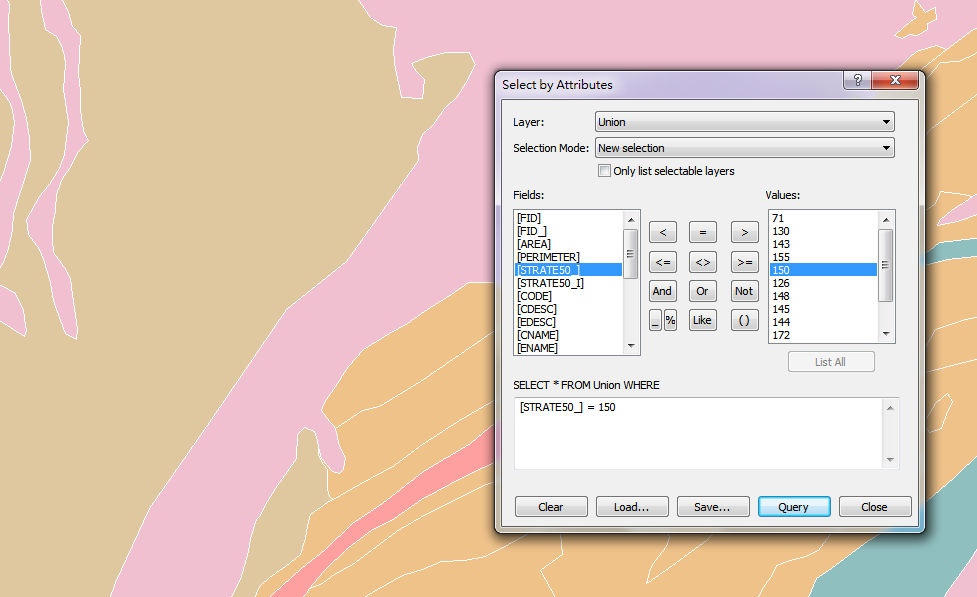Insert the Not operator
This screenshot has width=977, height=597.
click(744, 291)
